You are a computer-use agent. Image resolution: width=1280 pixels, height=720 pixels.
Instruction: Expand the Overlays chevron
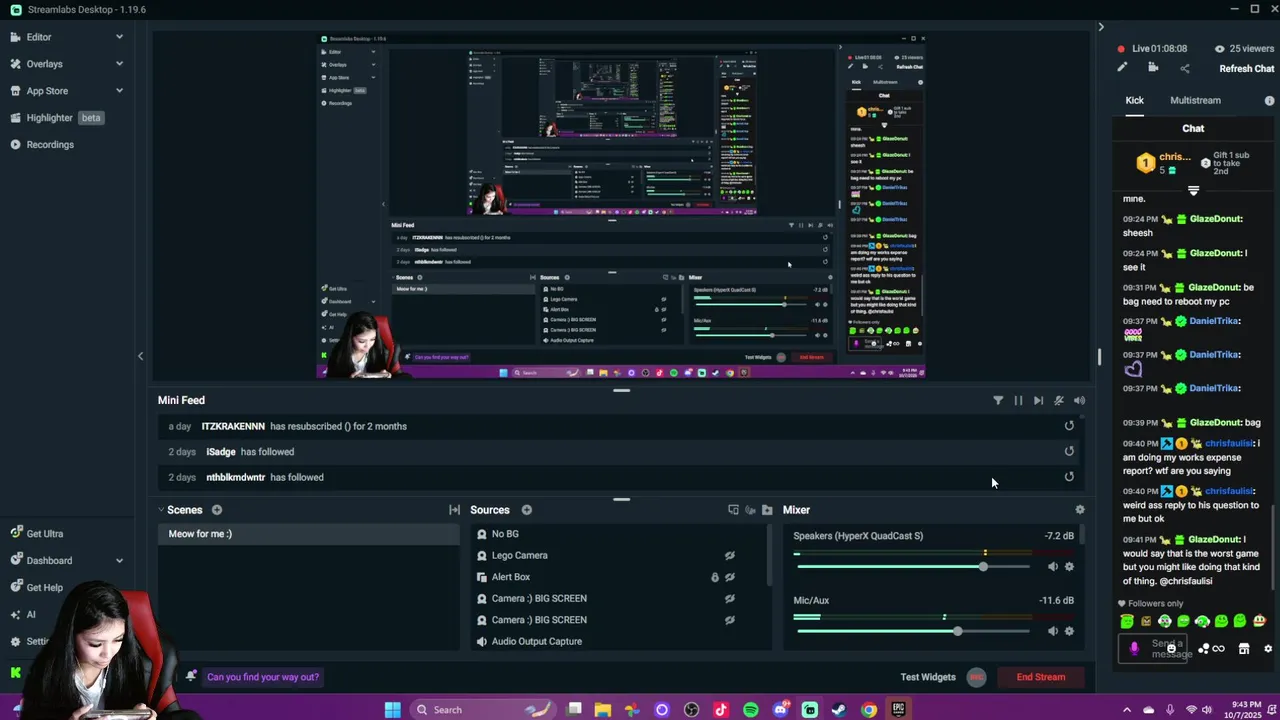click(x=119, y=64)
